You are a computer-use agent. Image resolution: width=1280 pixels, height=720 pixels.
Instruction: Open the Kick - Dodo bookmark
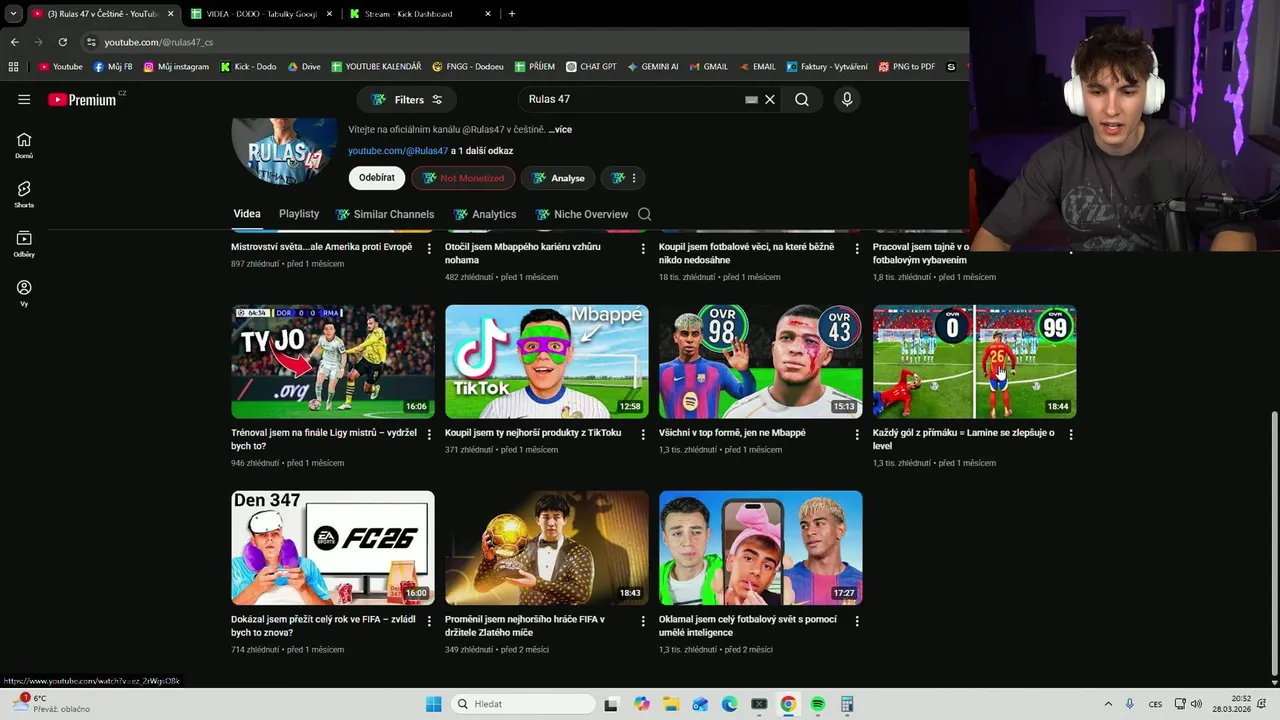(x=247, y=67)
